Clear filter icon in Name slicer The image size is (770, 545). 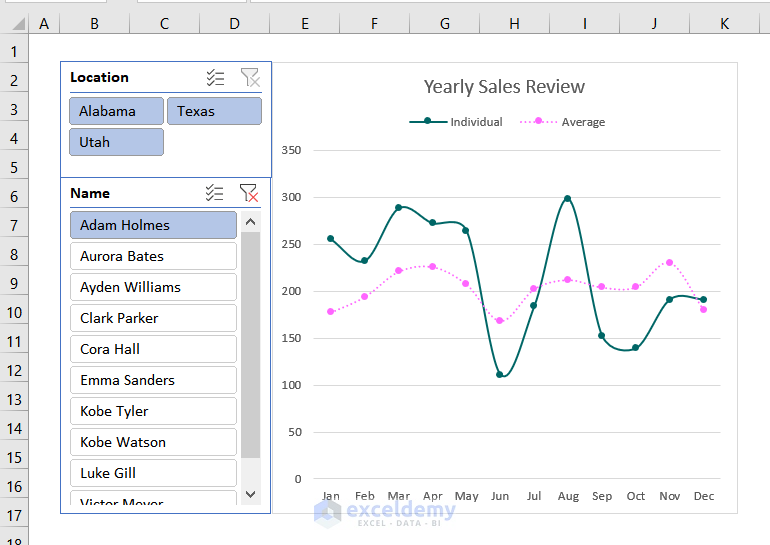coord(249,193)
